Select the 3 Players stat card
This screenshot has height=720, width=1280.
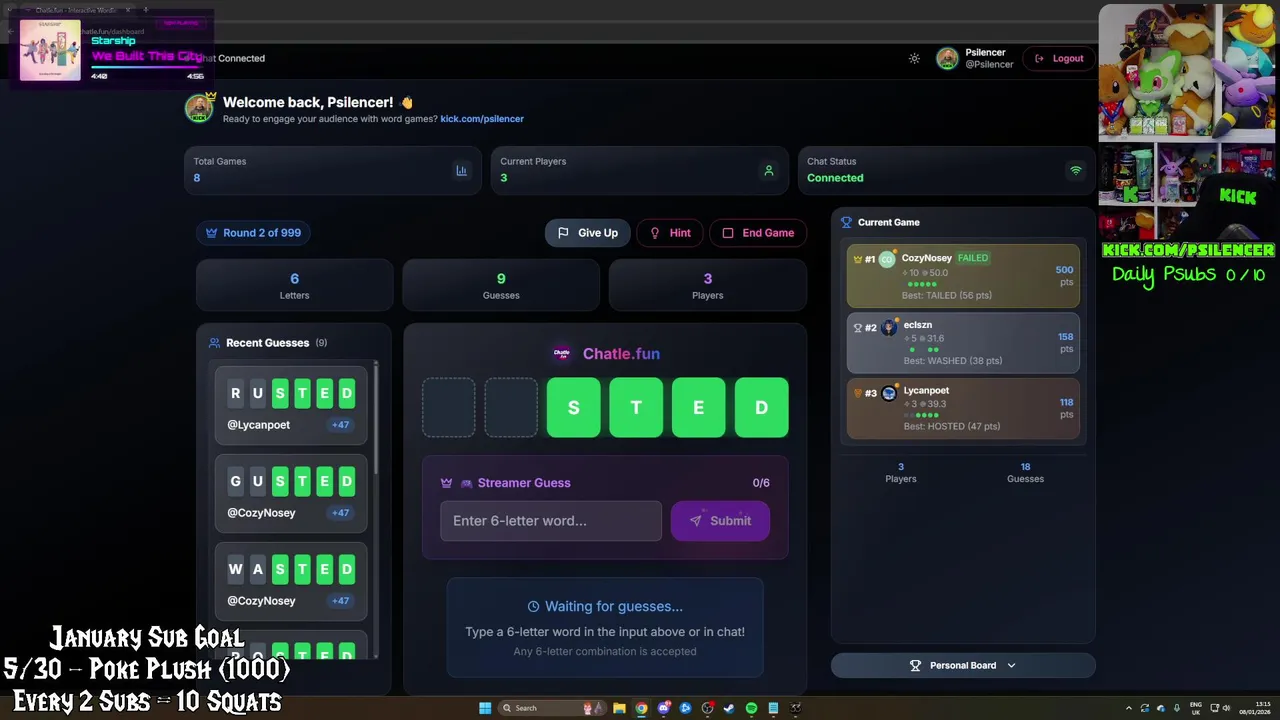tap(707, 285)
